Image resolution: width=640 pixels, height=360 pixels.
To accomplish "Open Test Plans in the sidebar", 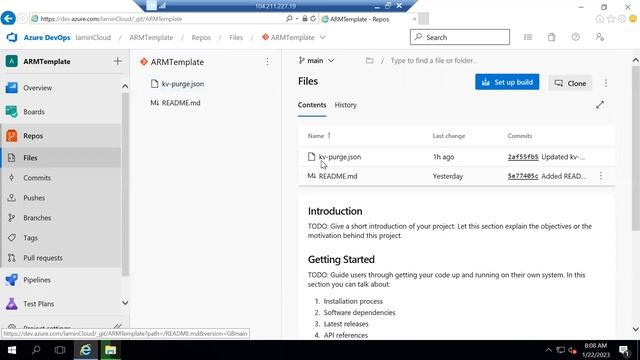I will (39, 304).
